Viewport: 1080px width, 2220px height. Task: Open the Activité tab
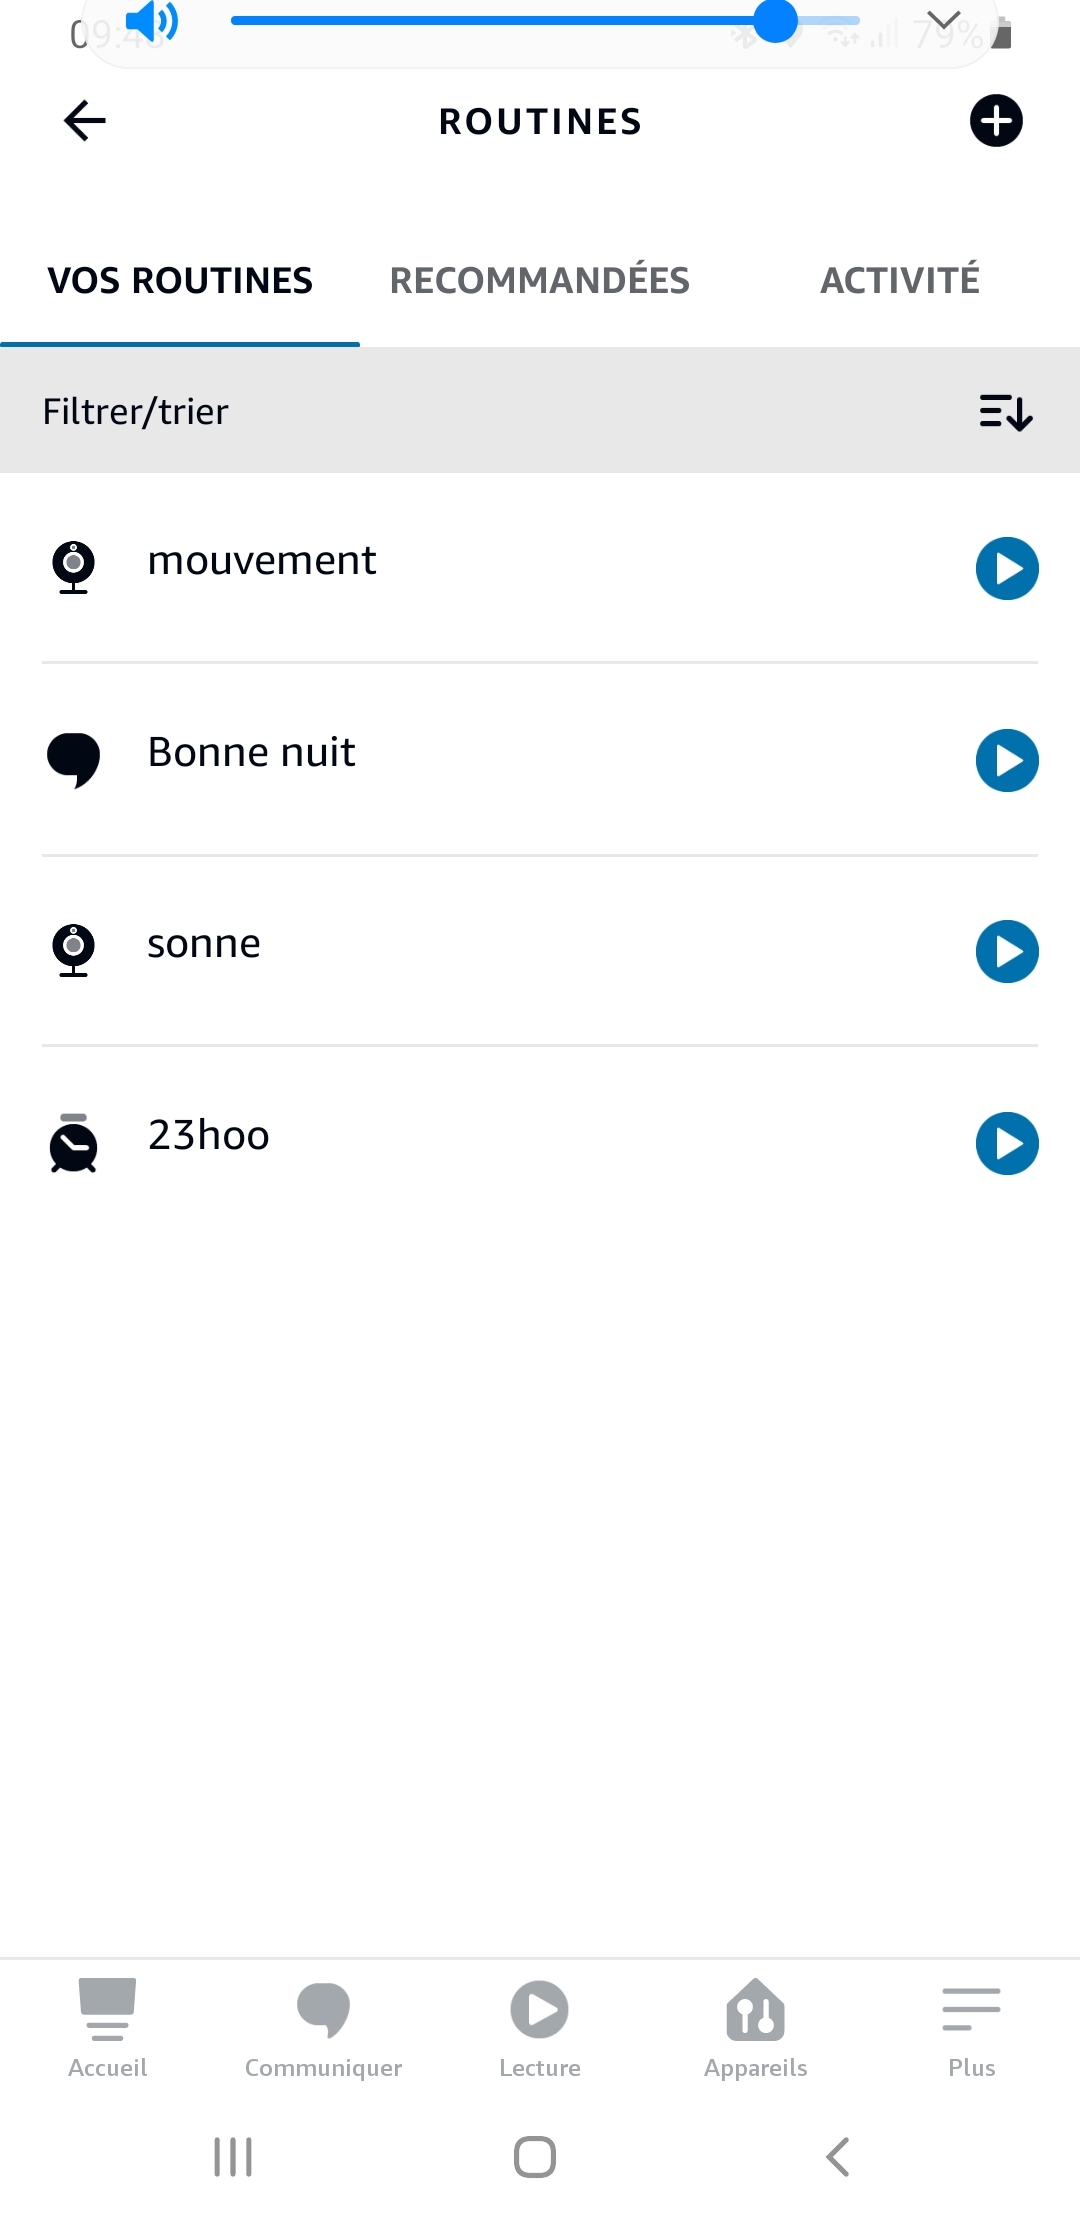[x=899, y=281]
